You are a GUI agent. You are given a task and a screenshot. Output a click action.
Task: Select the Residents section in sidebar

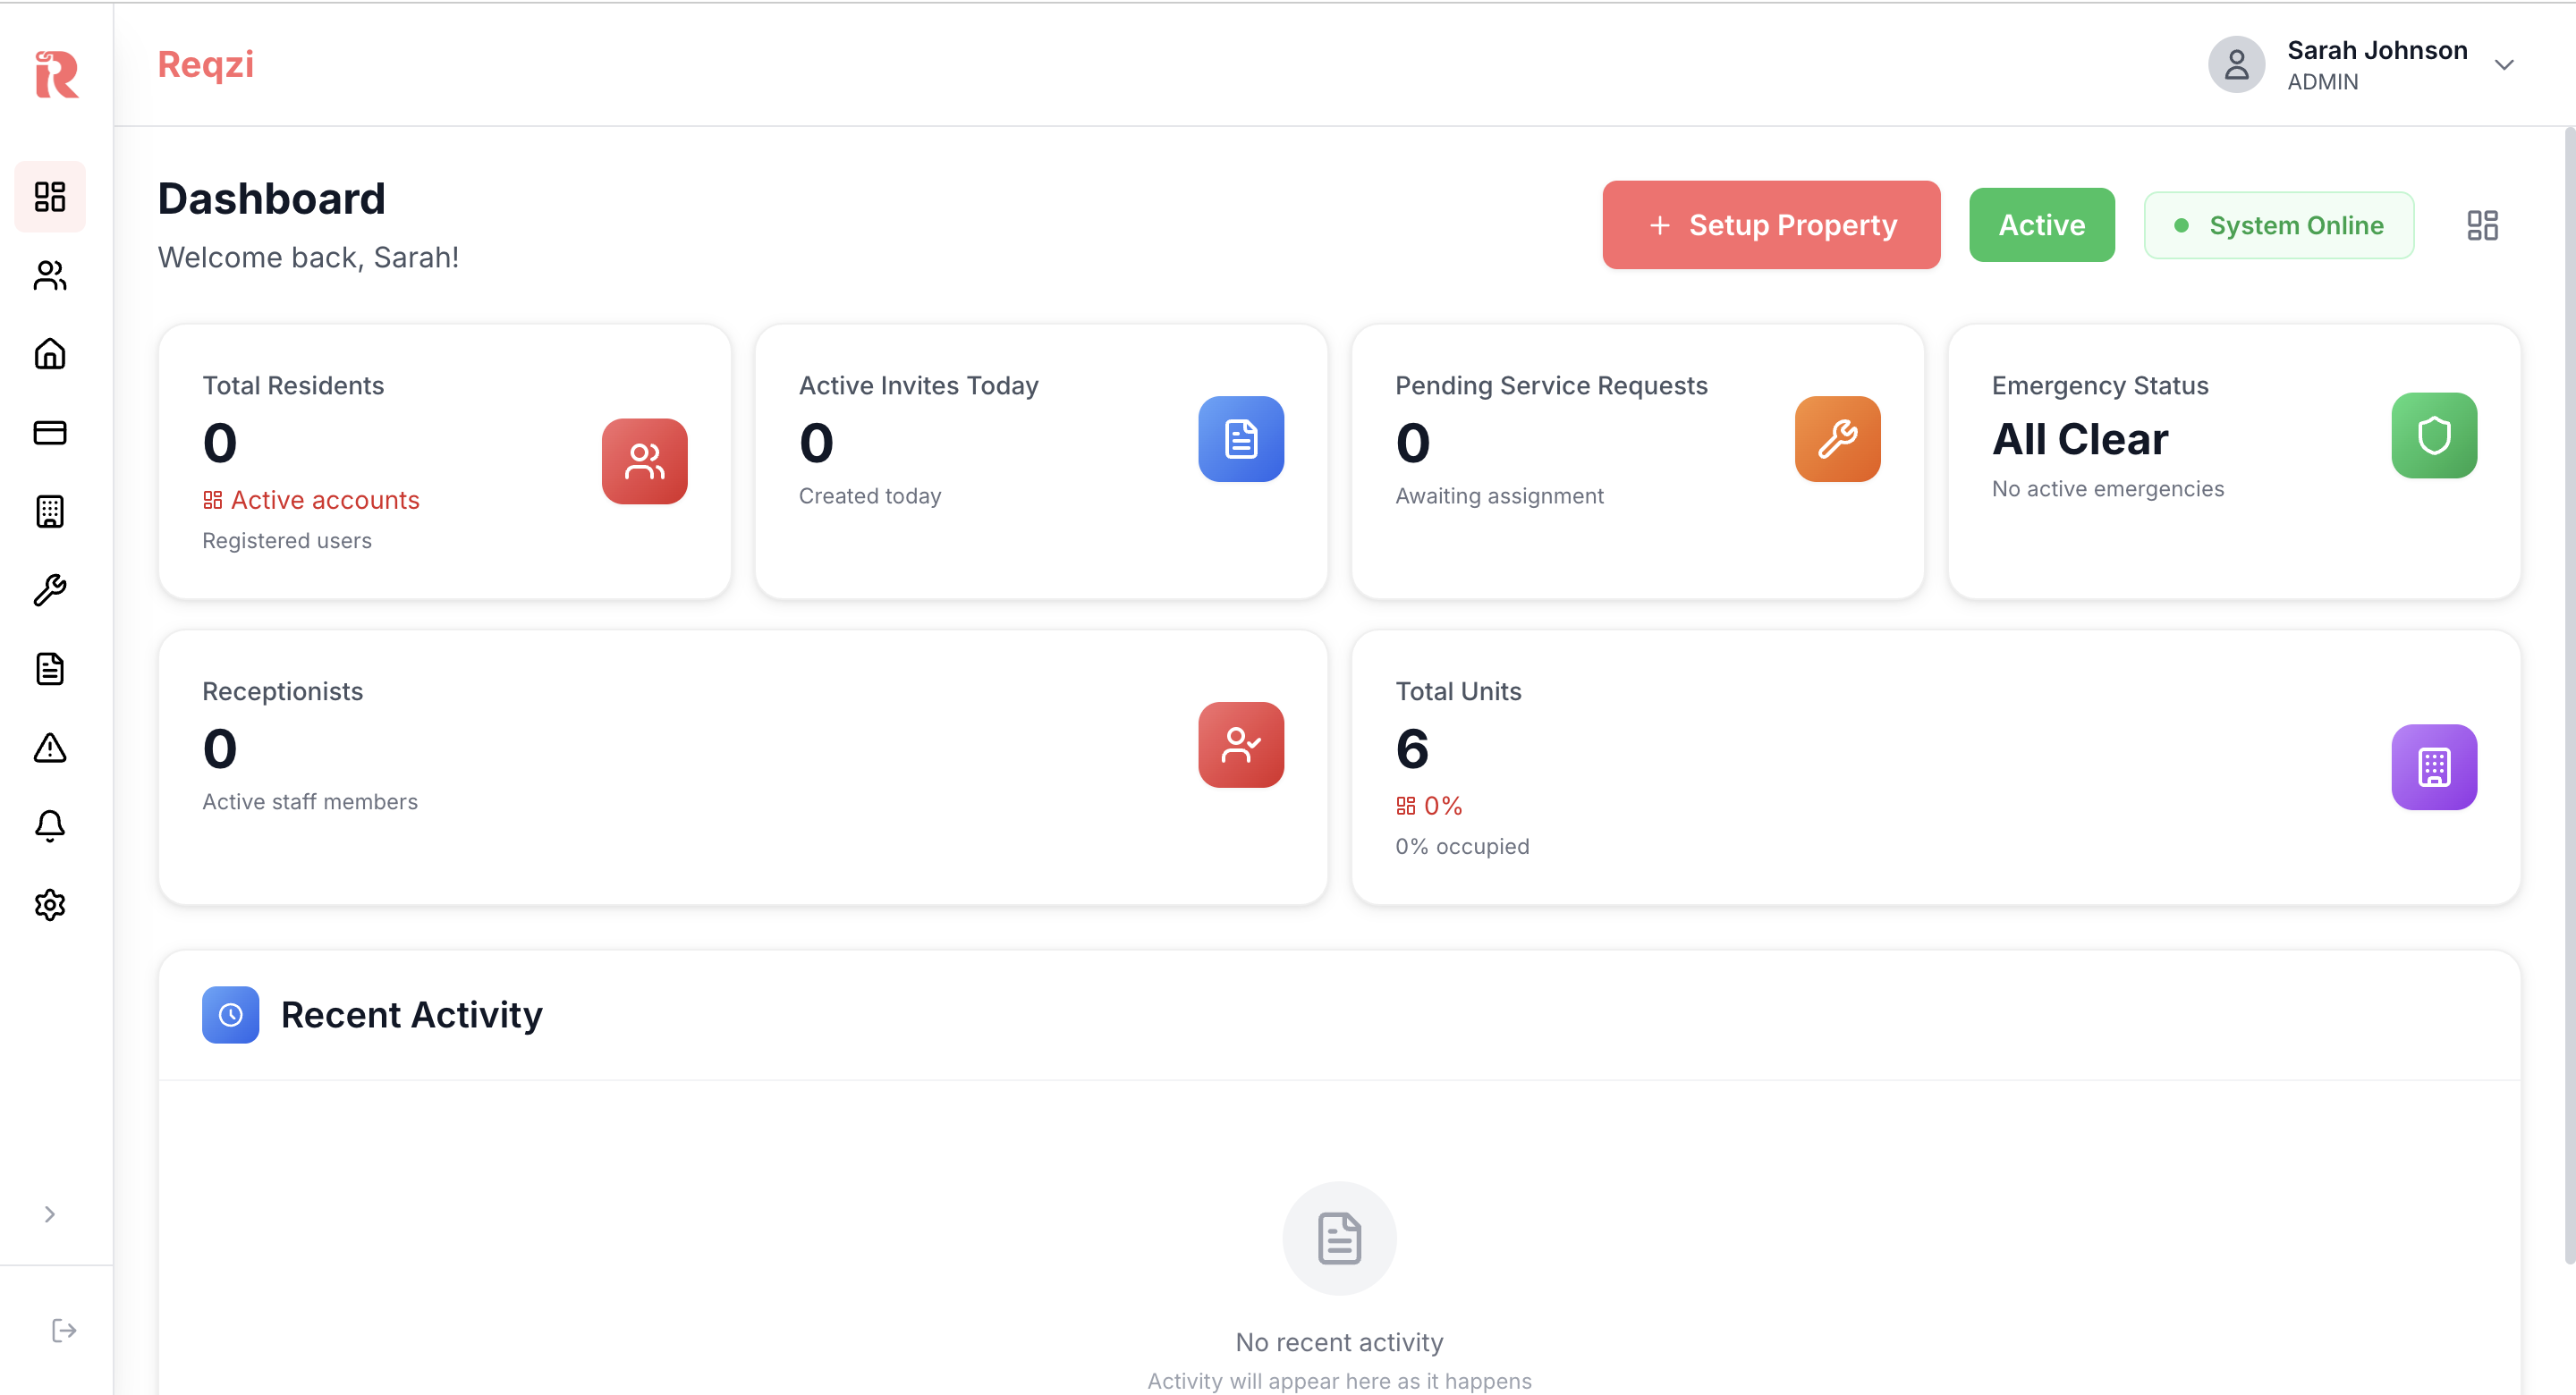(50, 275)
